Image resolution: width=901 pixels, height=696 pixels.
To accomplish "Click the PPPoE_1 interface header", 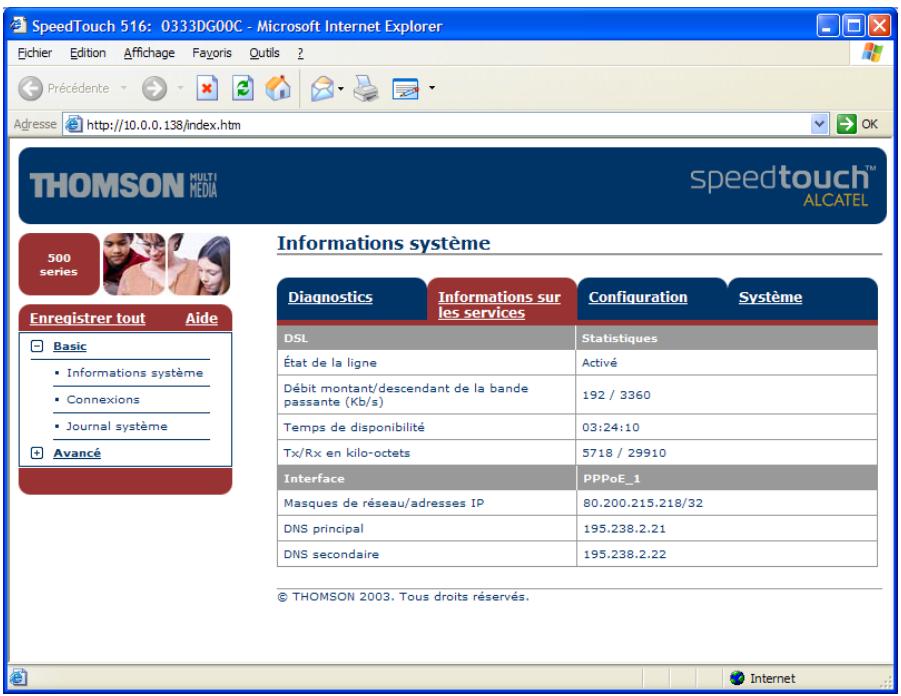I will point(611,478).
